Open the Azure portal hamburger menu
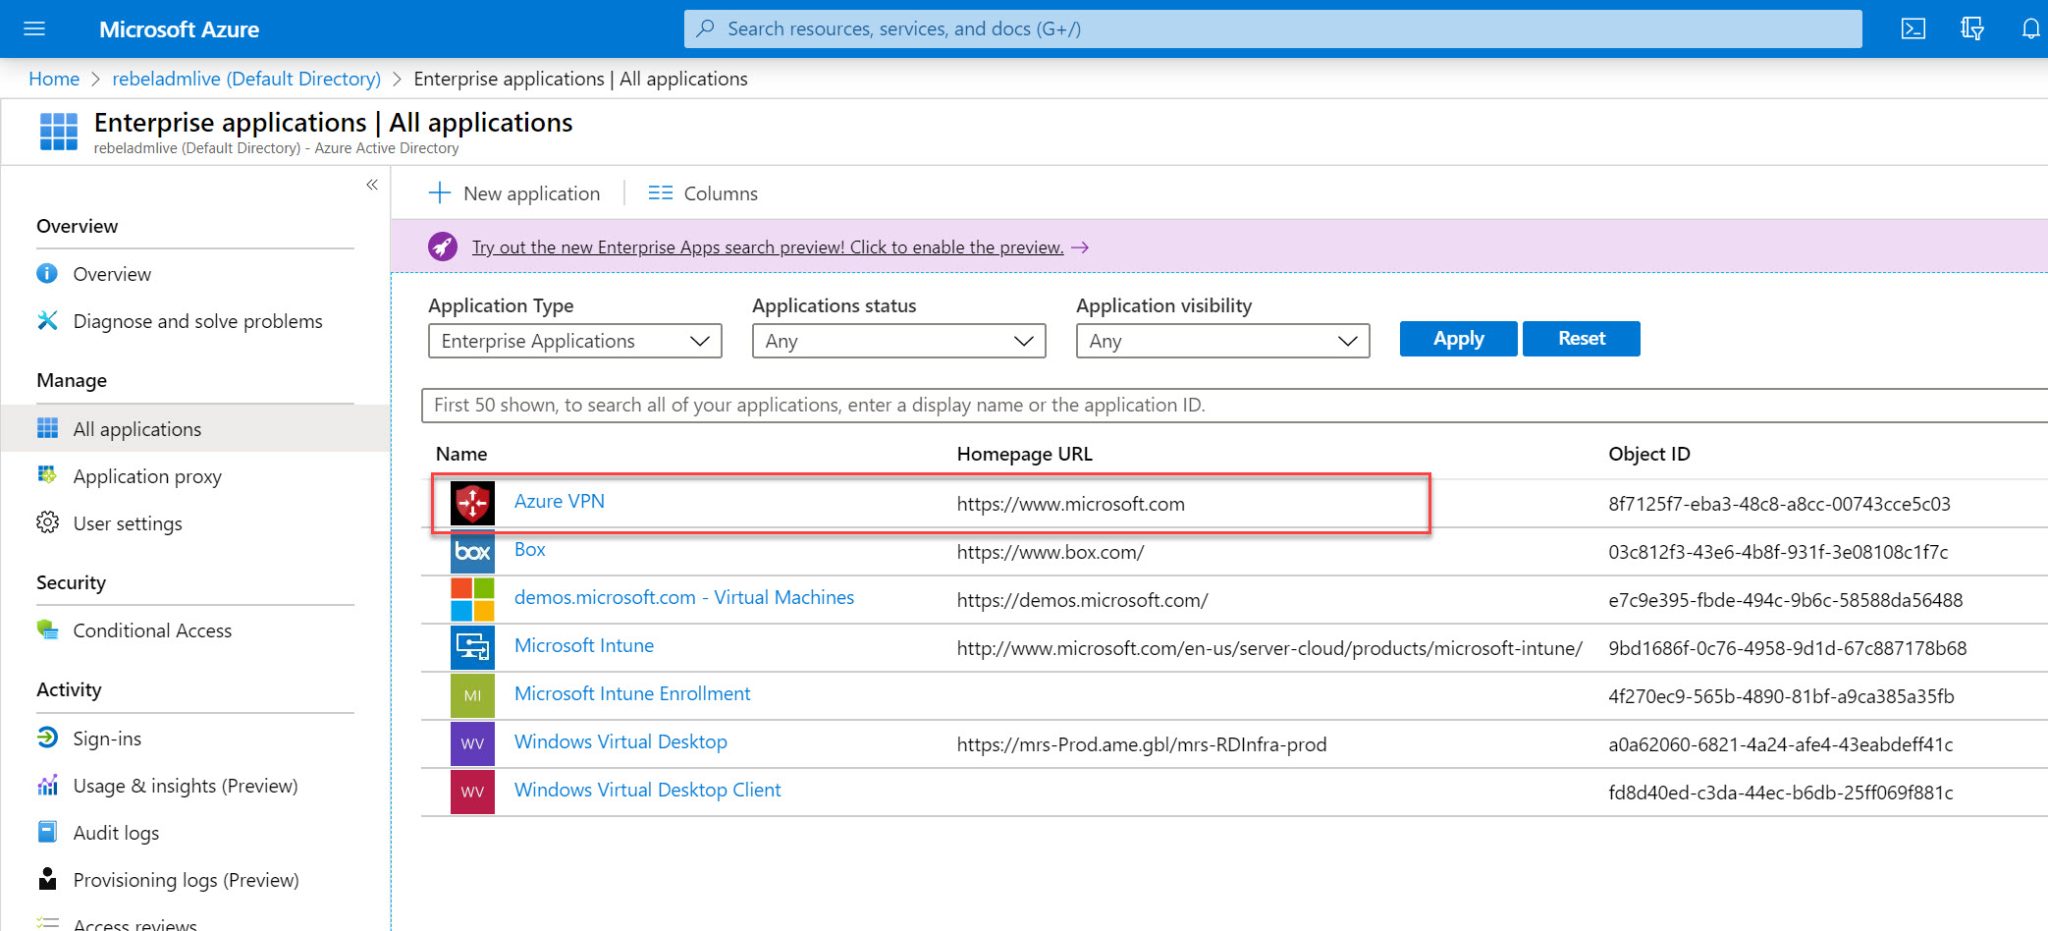2048x931 pixels. pos(34,28)
